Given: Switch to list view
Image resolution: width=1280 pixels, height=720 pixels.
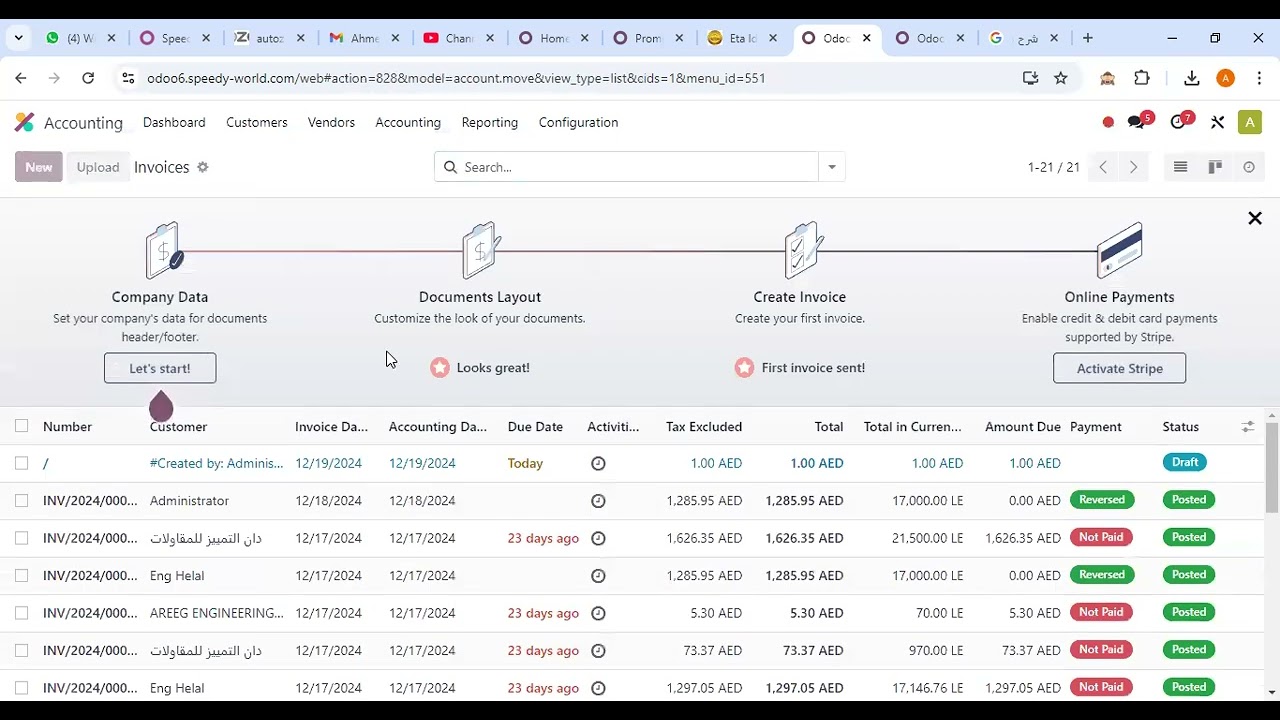Looking at the screenshot, I should (1180, 167).
